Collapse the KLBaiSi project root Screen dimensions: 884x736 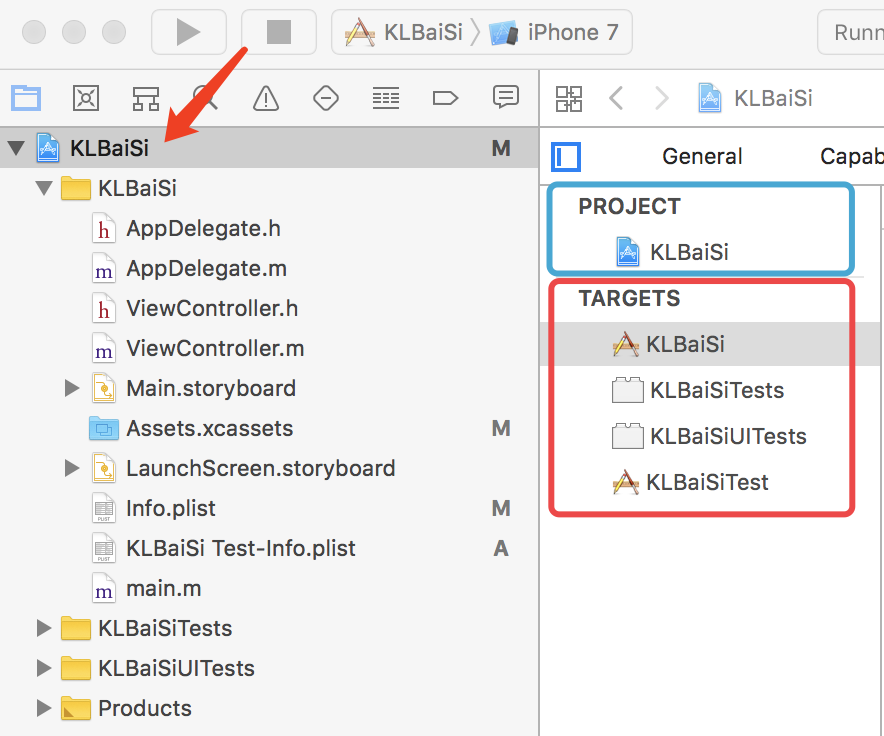(x=16, y=149)
